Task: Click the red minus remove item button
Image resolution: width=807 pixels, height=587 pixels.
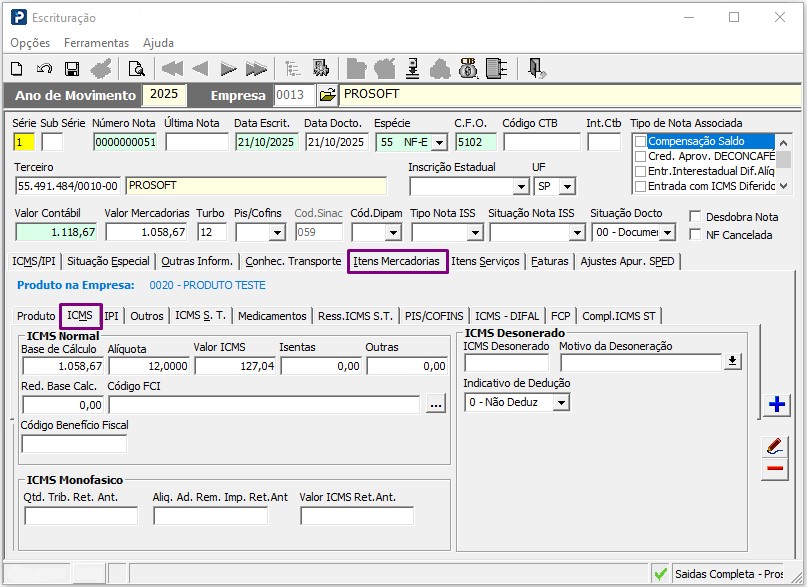Action: point(775,469)
